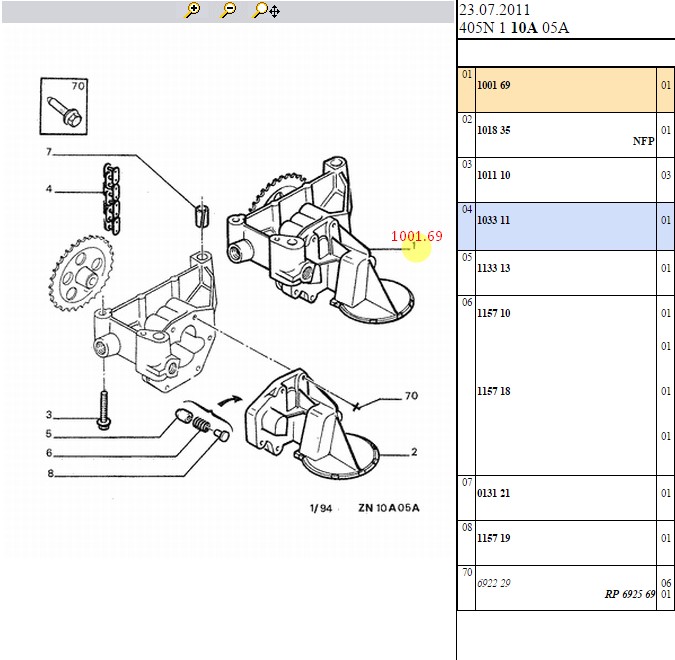Screen dimensions: 675x660
Task: Click callout 8 on the diagram
Action: tap(50, 474)
